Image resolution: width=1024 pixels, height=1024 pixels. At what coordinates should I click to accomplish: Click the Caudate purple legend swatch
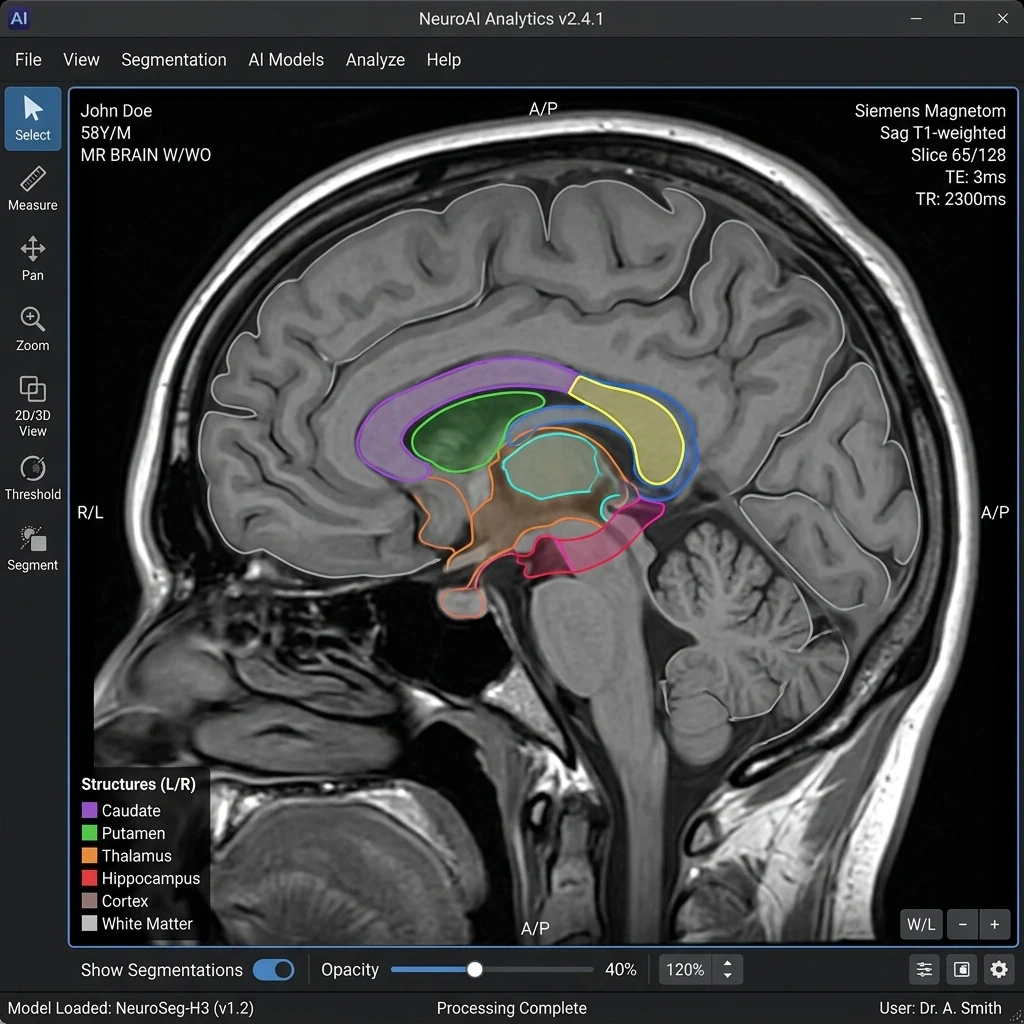click(x=89, y=810)
